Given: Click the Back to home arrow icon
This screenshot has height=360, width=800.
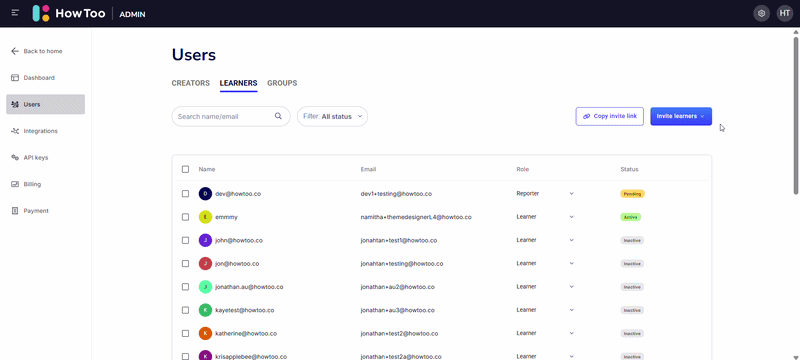Looking at the screenshot, I should (15, 51).
